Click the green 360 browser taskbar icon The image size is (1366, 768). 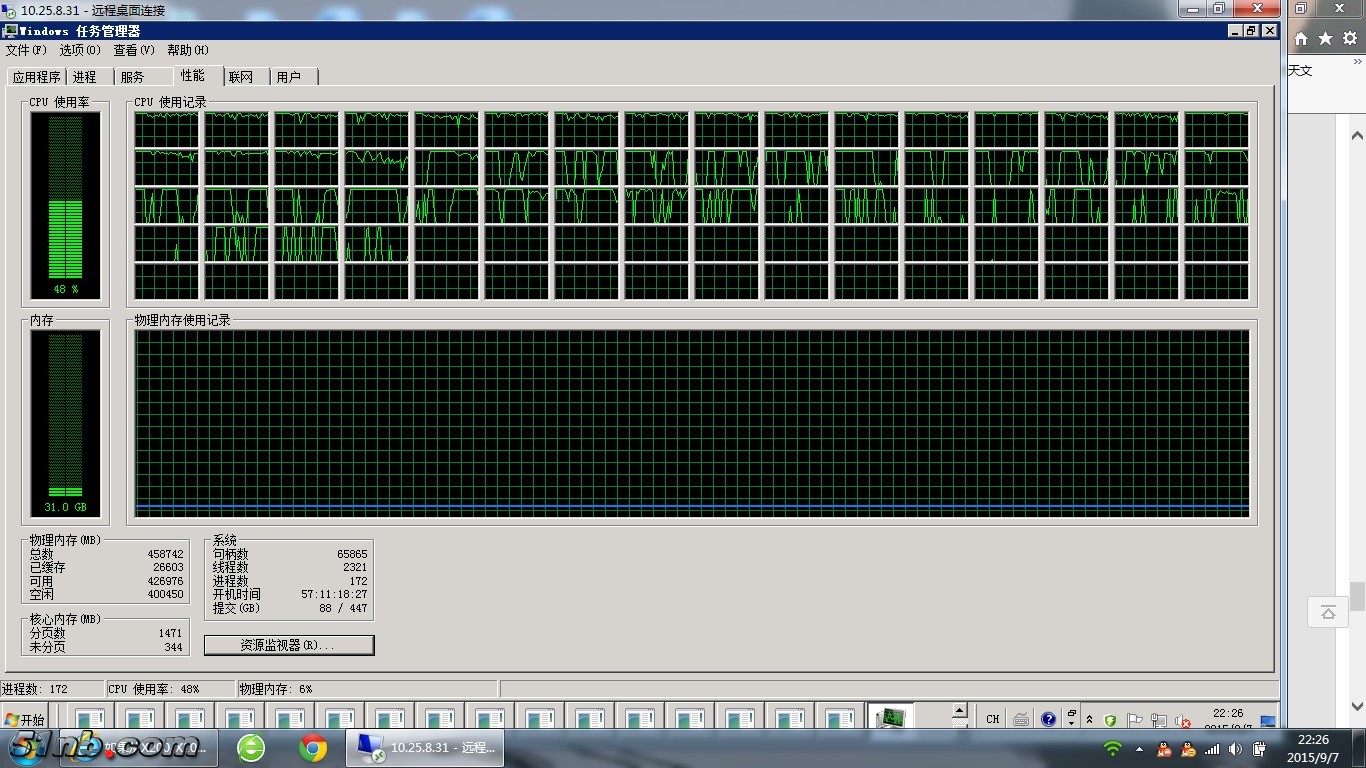click(251, 748)
